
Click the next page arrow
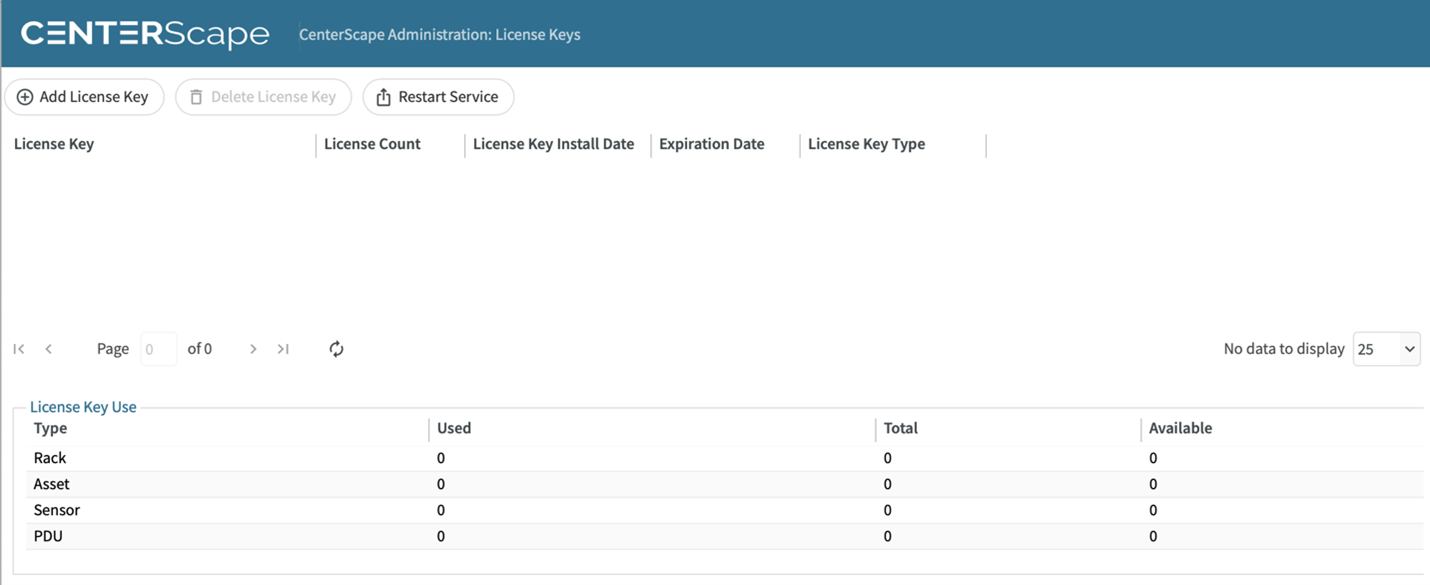pyautogui.click(x=253, y=349)
